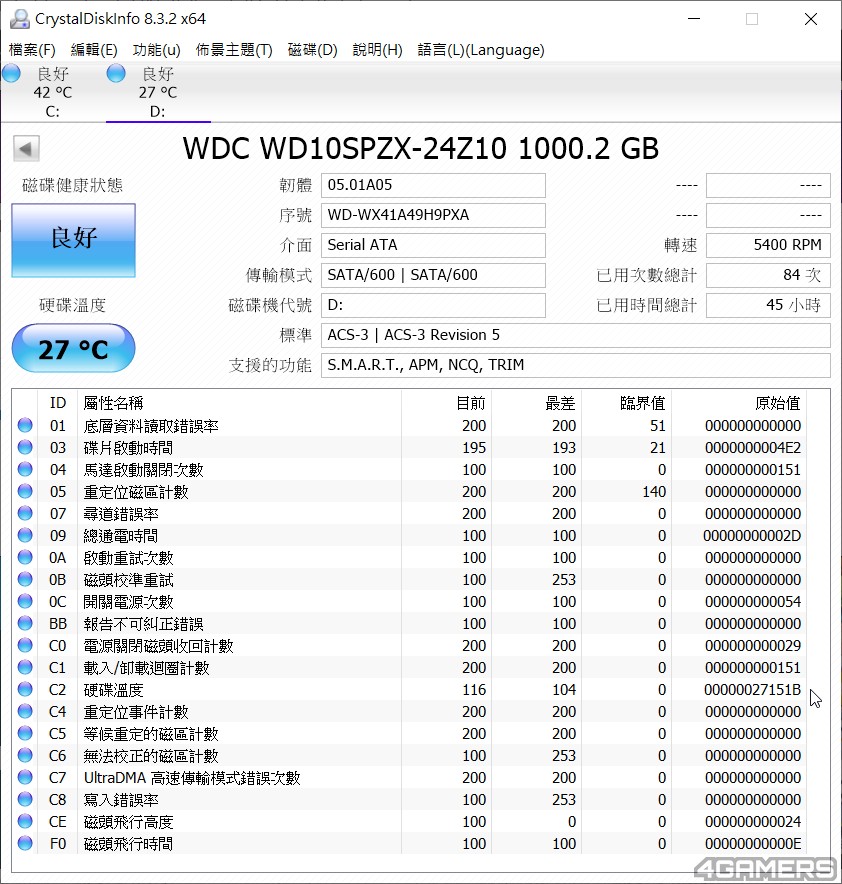Click the 原始值 column header

tap(739, 403)
